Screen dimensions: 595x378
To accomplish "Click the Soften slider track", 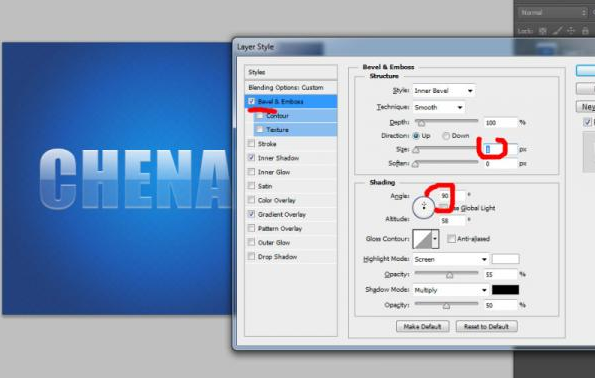I will 446,162.
